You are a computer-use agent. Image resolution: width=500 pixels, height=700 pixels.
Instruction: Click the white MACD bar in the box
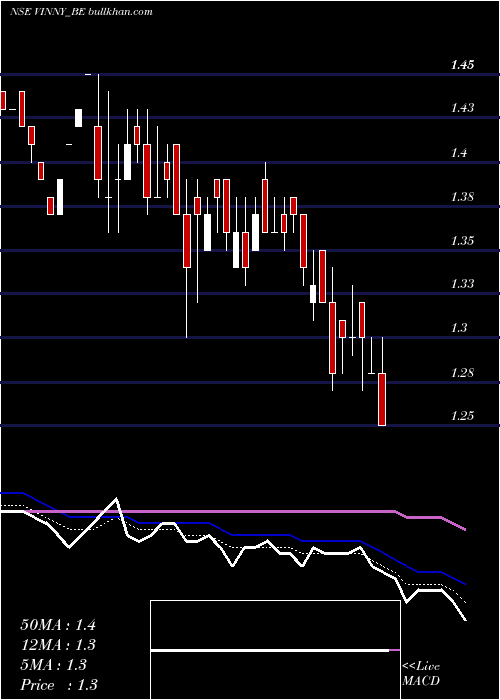pyautogui.click(x=270, y=650)
